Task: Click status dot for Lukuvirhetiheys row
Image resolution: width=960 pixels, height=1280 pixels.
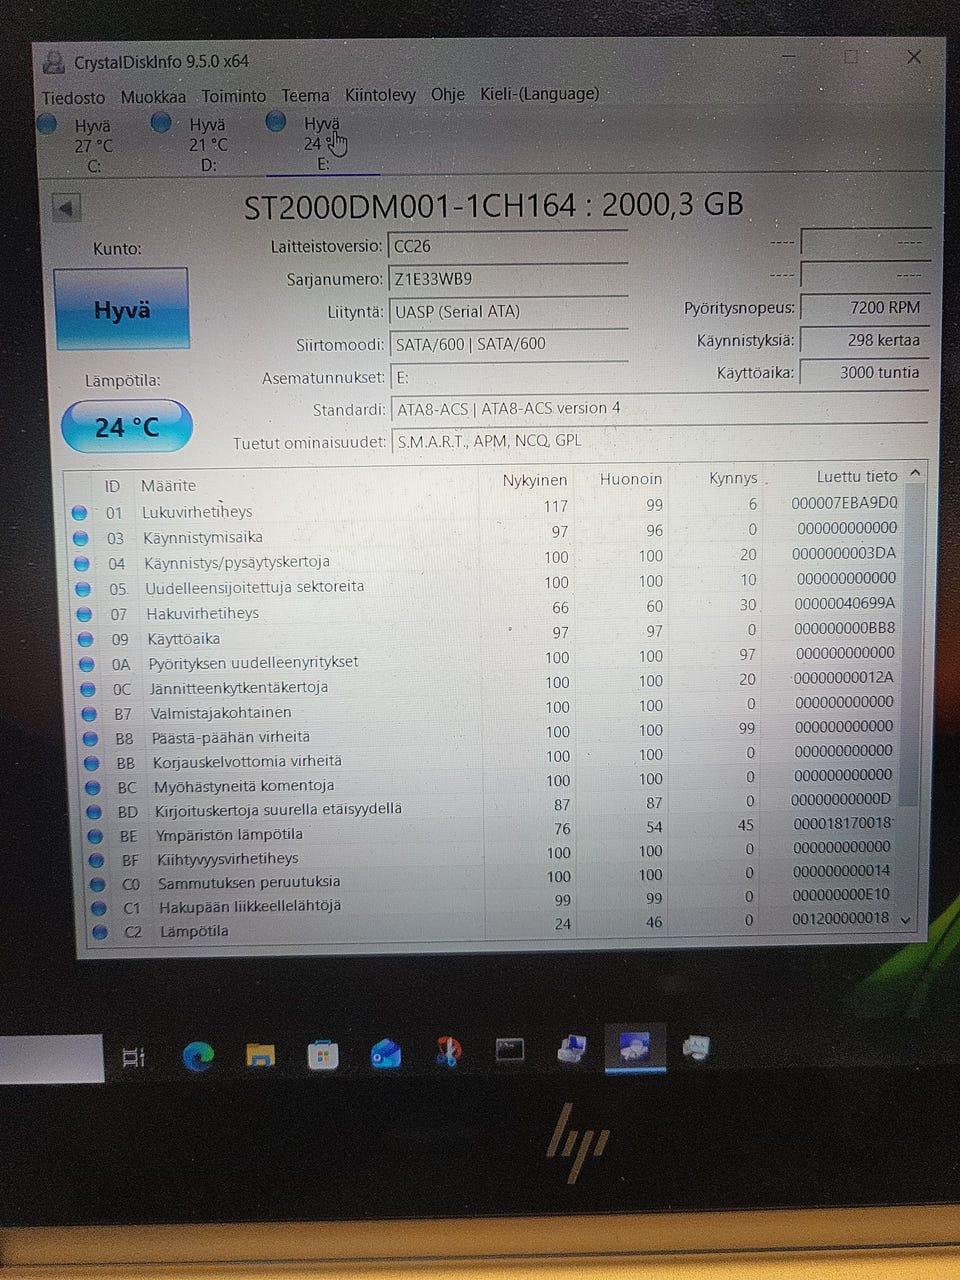Action: tap(79, 513)
